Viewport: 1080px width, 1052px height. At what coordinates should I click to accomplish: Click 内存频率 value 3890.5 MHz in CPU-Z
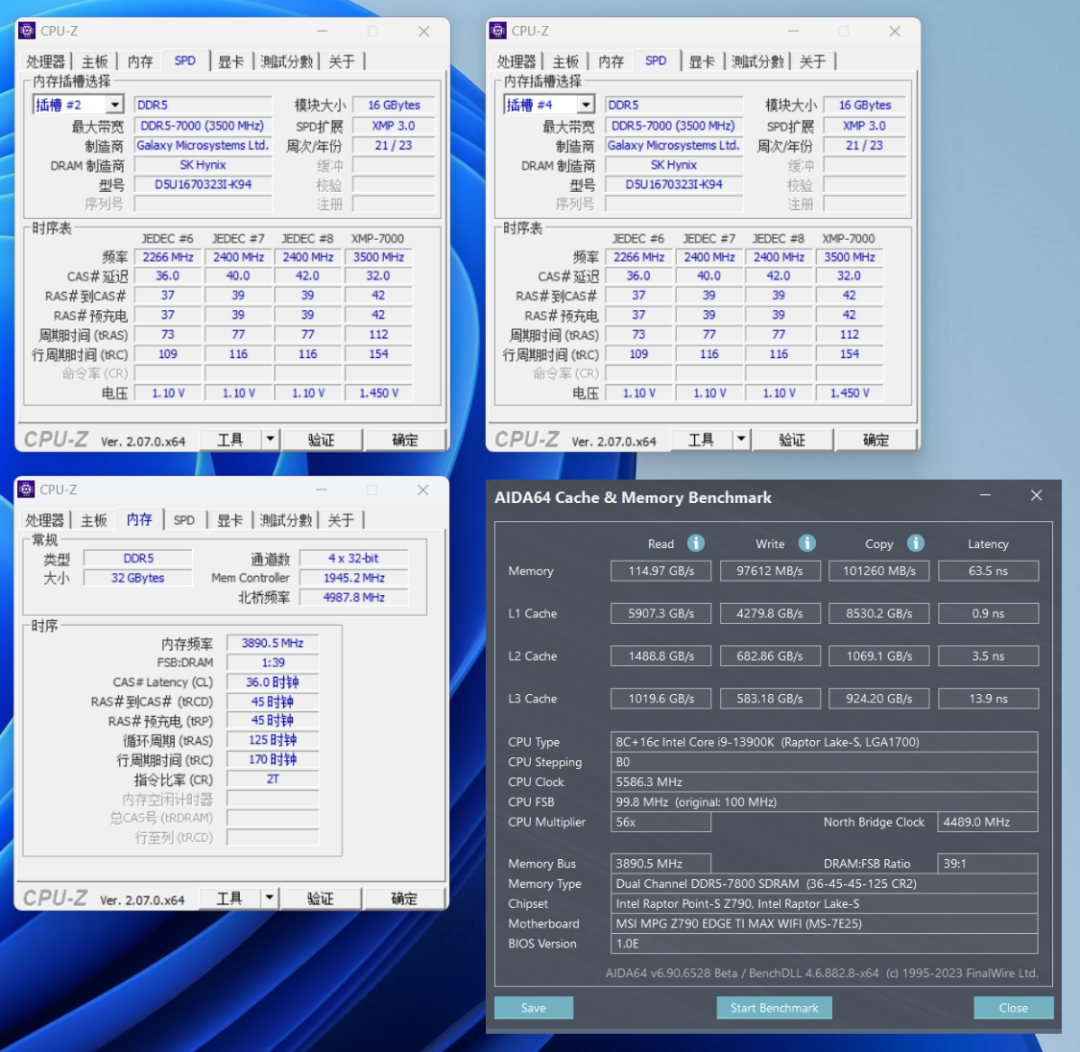pyautogui.click(x=273, y=643)
